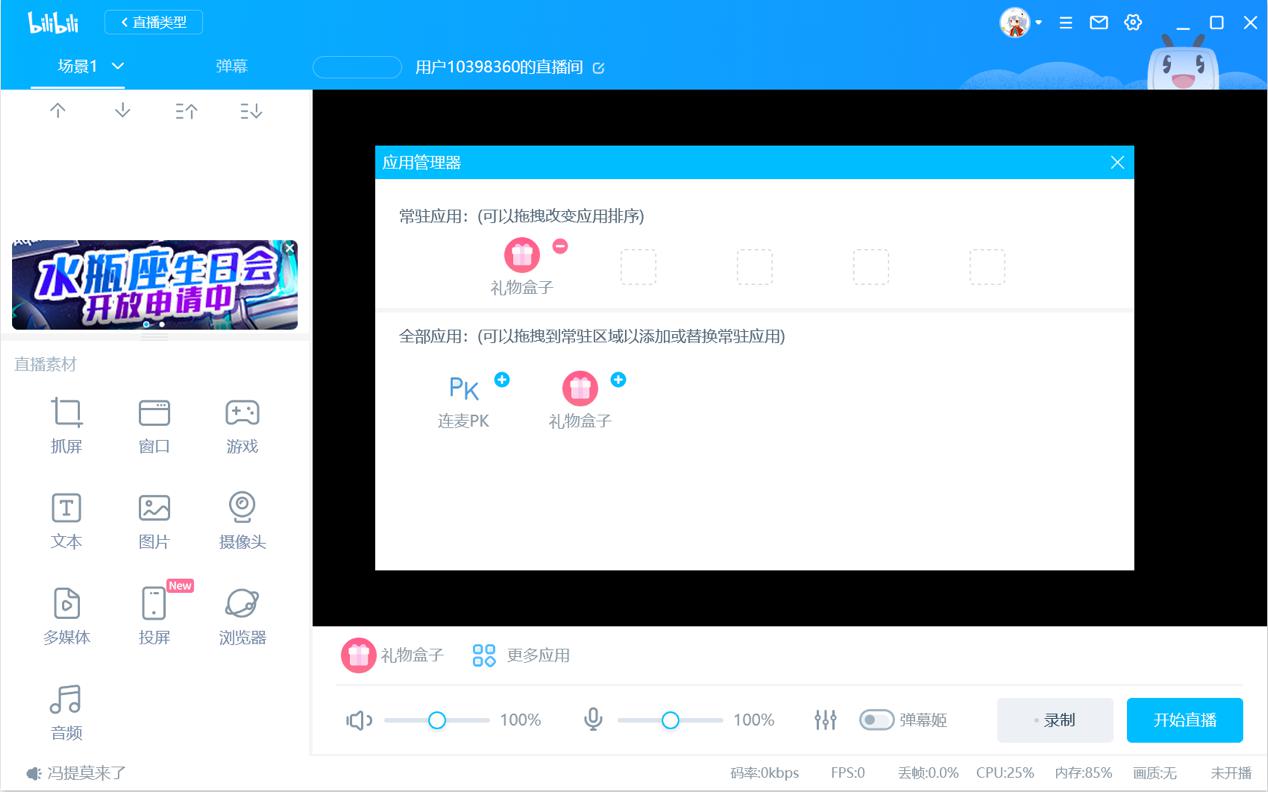Viewport: 1268px width, 792px height.
Task: Add a multimedia (多媒体) source
Action: [67, 616]
